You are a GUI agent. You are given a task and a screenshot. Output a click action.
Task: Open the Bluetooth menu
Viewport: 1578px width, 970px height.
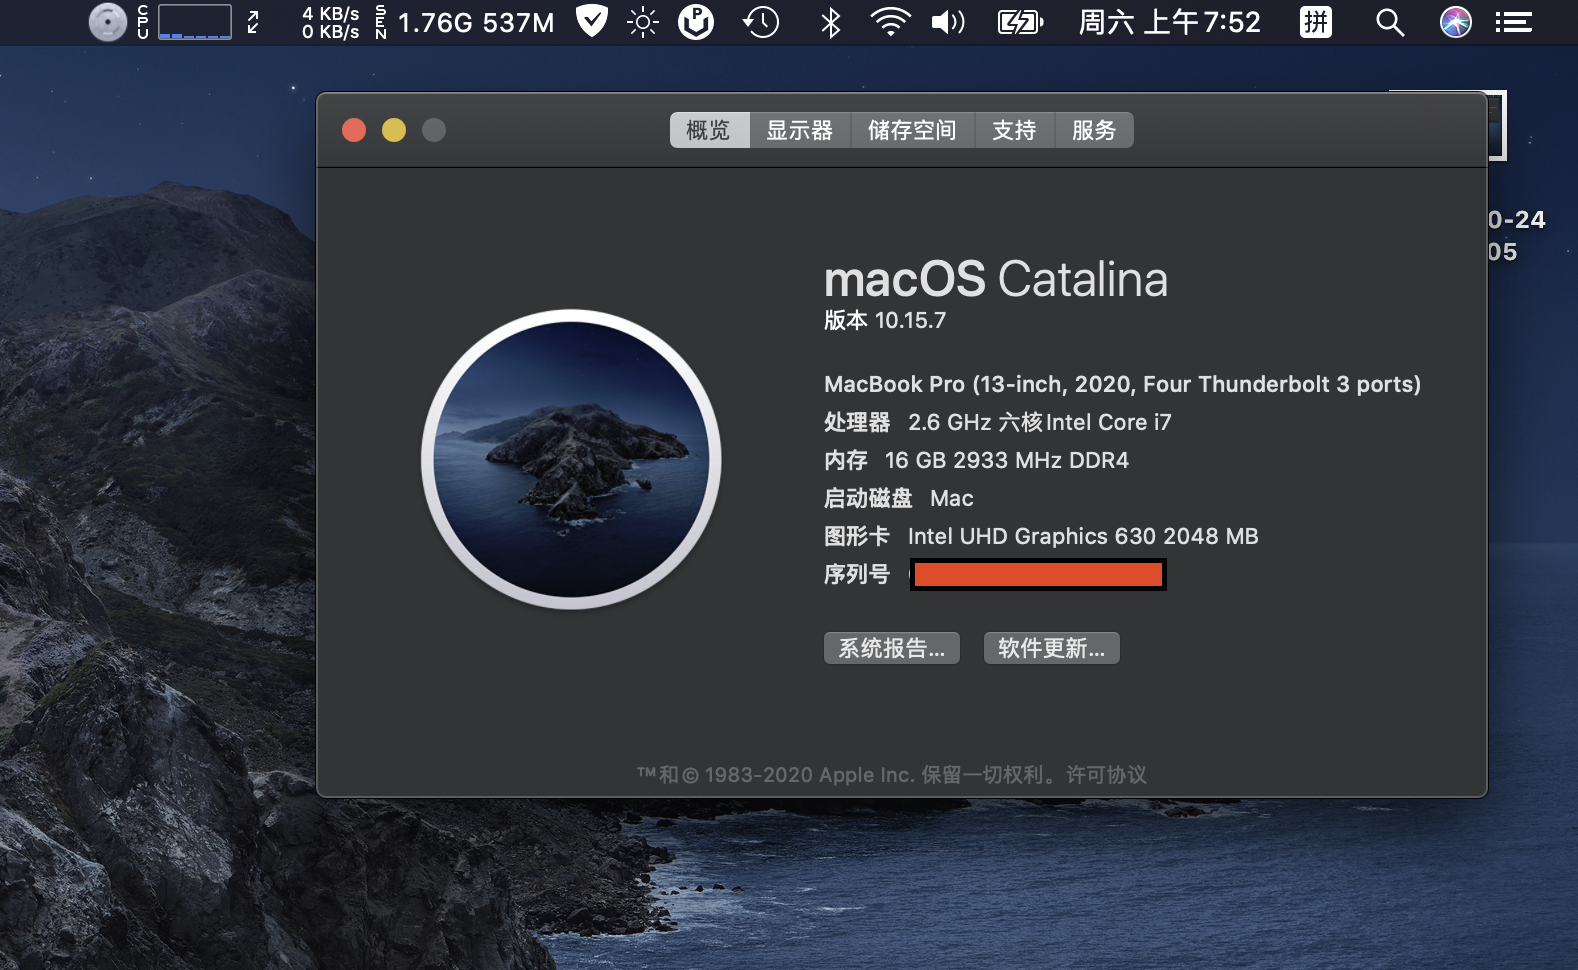(830, 22)
